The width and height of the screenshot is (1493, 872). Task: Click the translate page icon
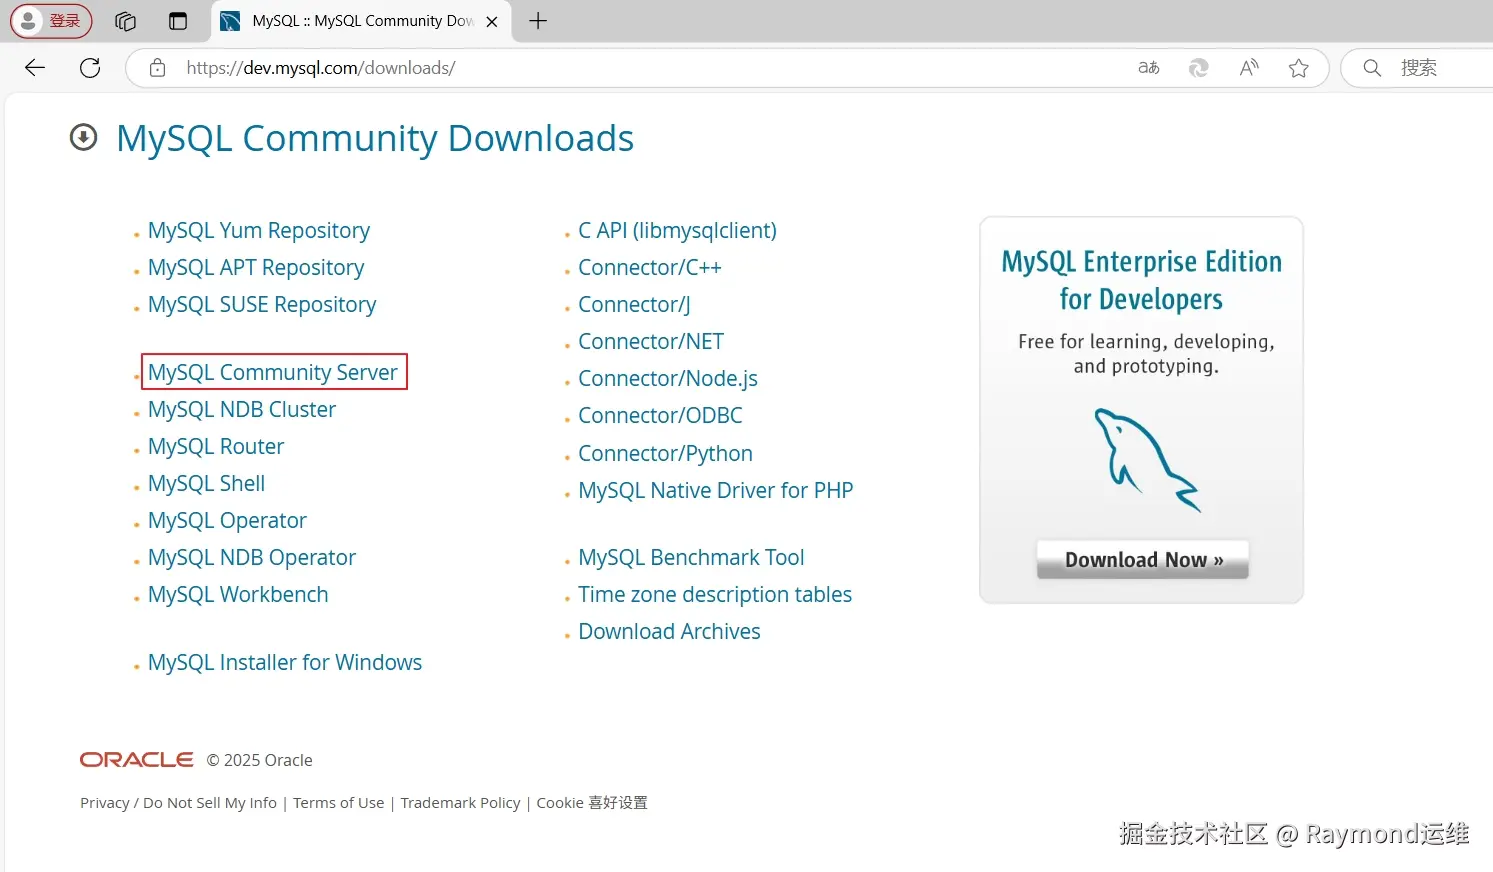(1149, 68)
